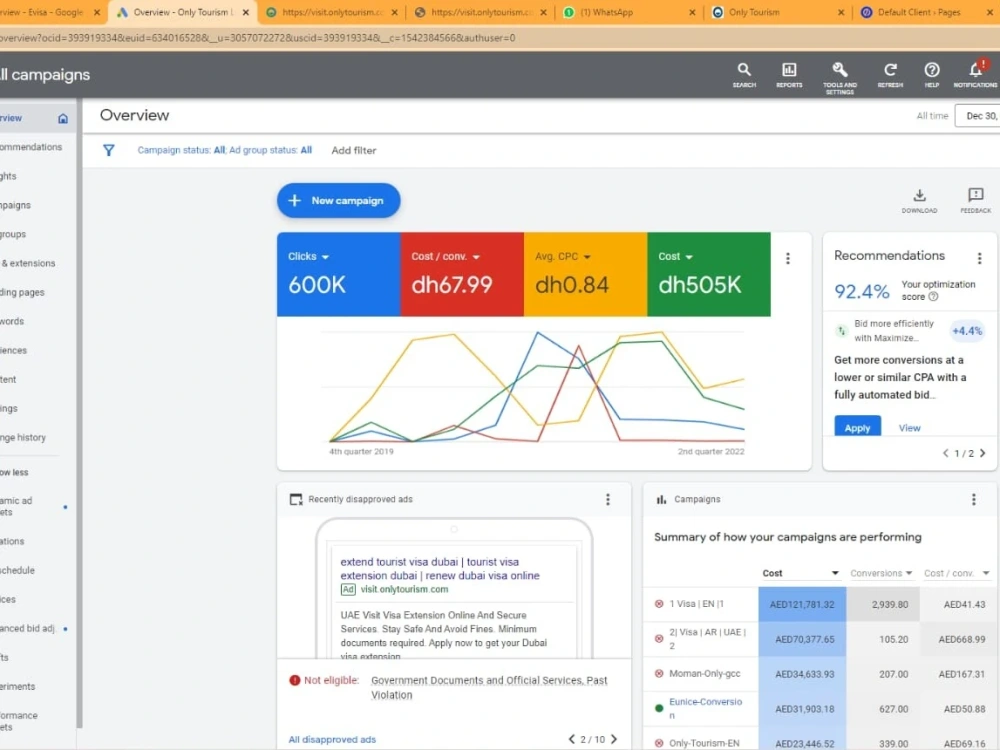Click the Campaigns card bar-chart icon

click(x=661, y=499)
